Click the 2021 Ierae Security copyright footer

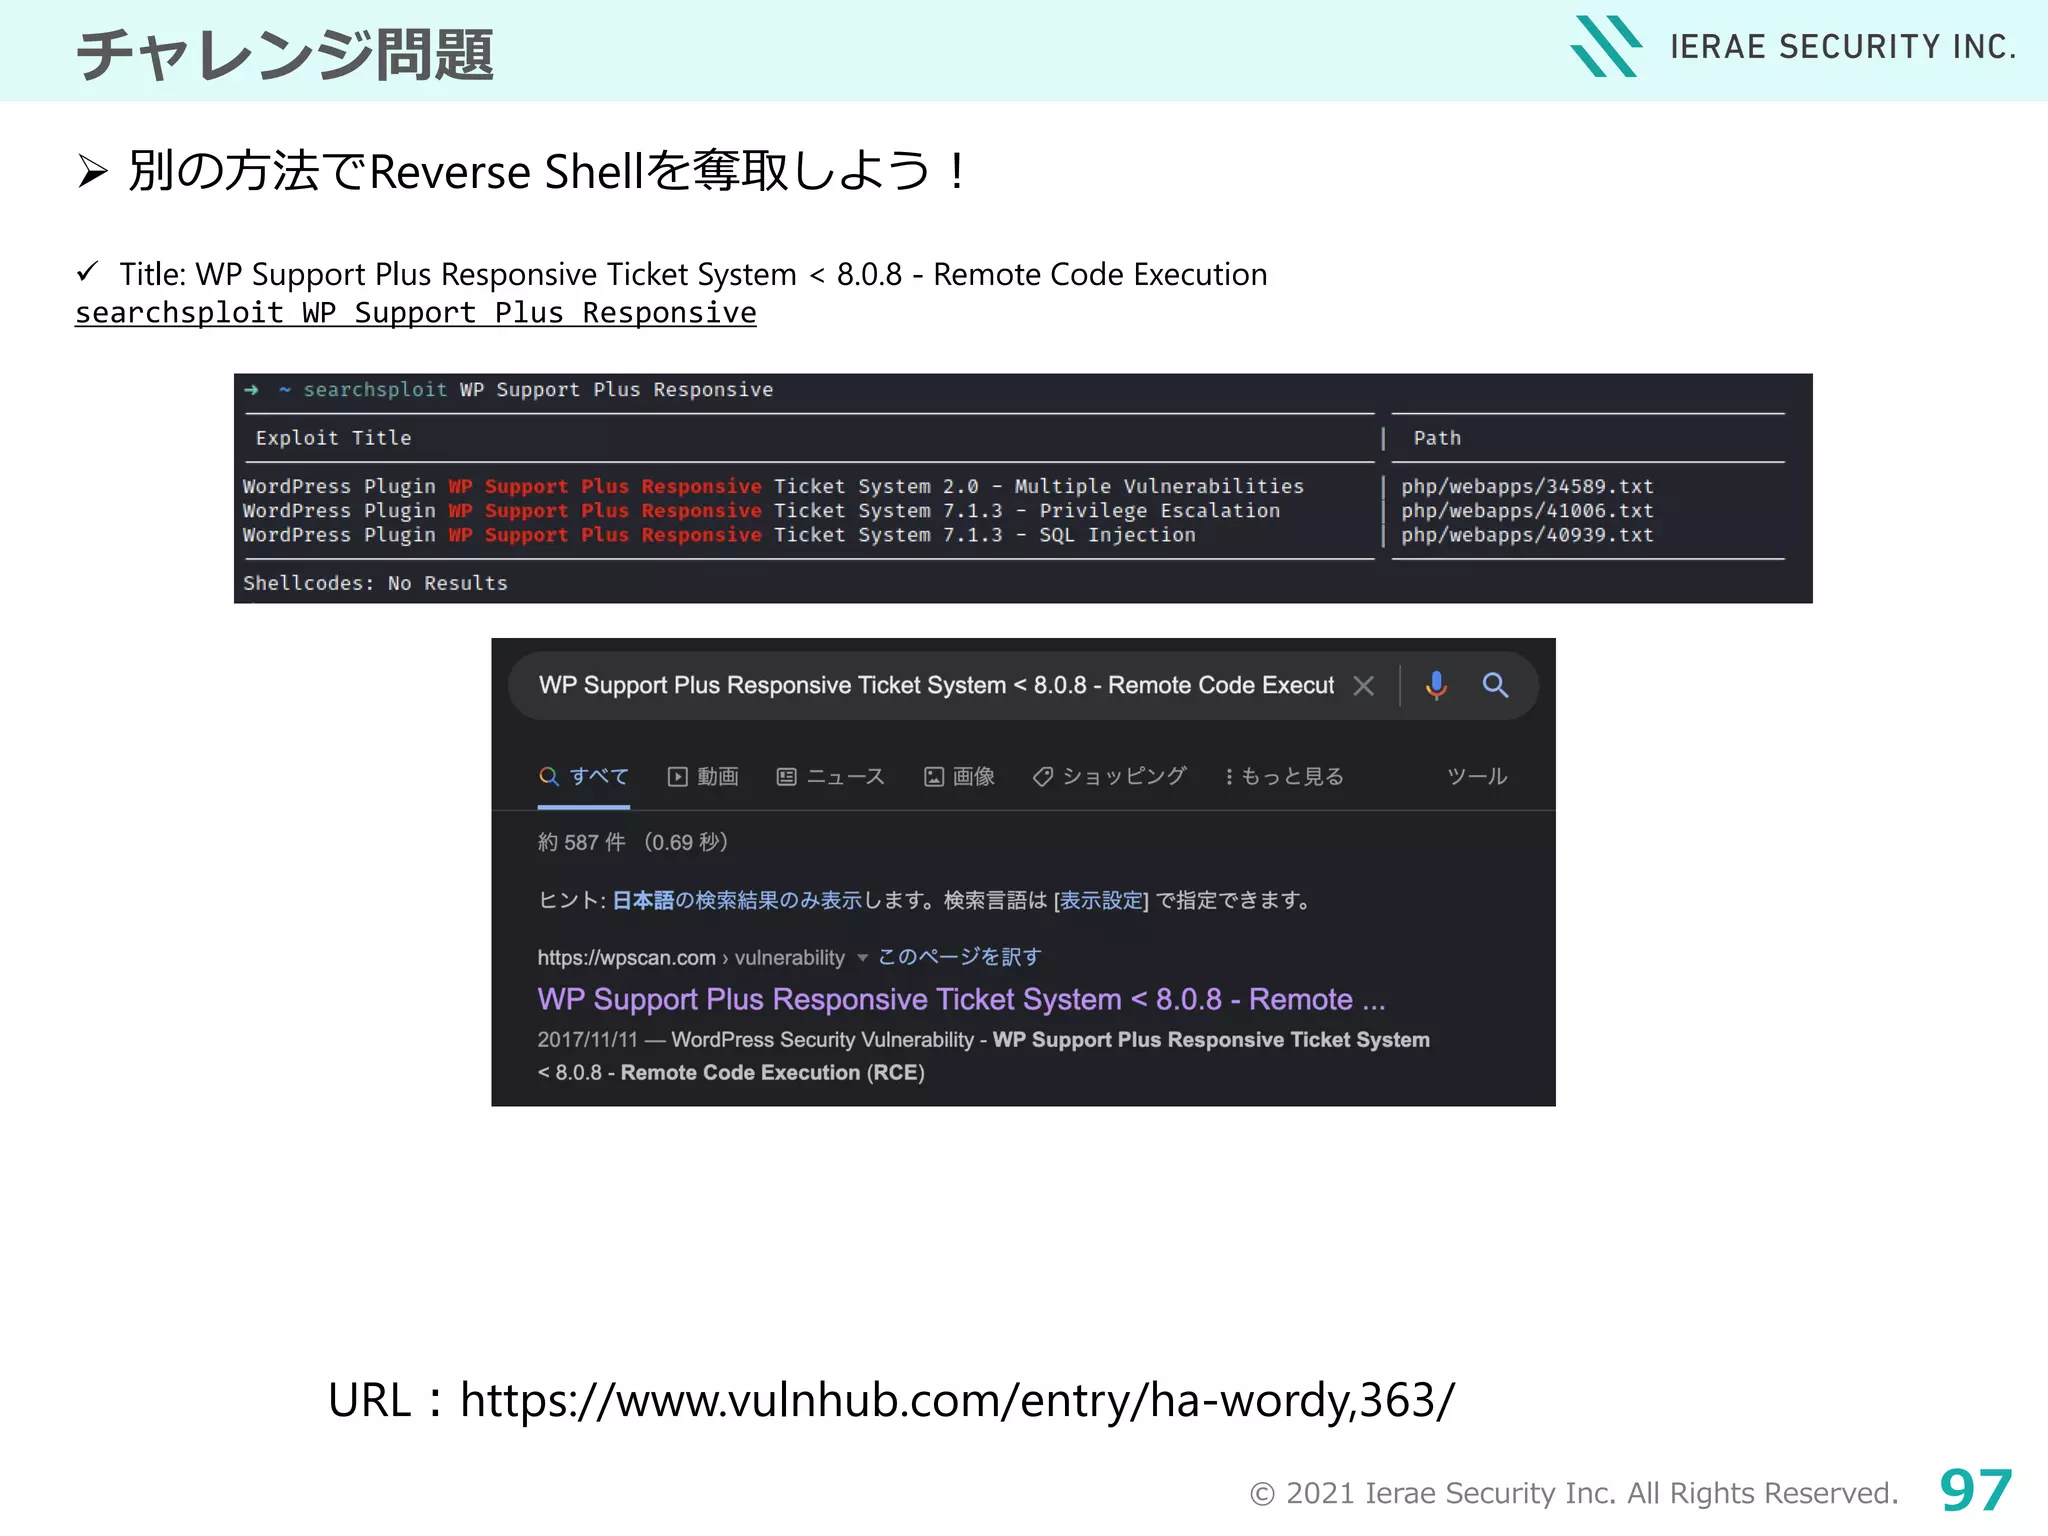pyautogui.click(x=1574, y=1493)
